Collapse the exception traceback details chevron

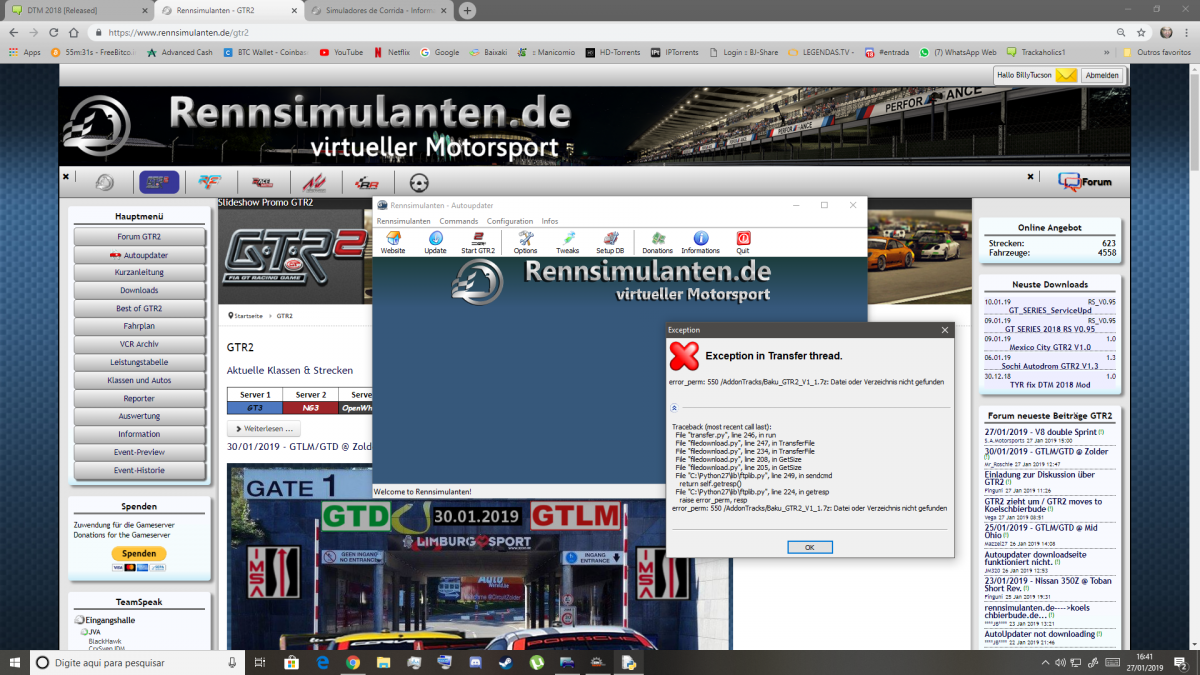[674, 408]
